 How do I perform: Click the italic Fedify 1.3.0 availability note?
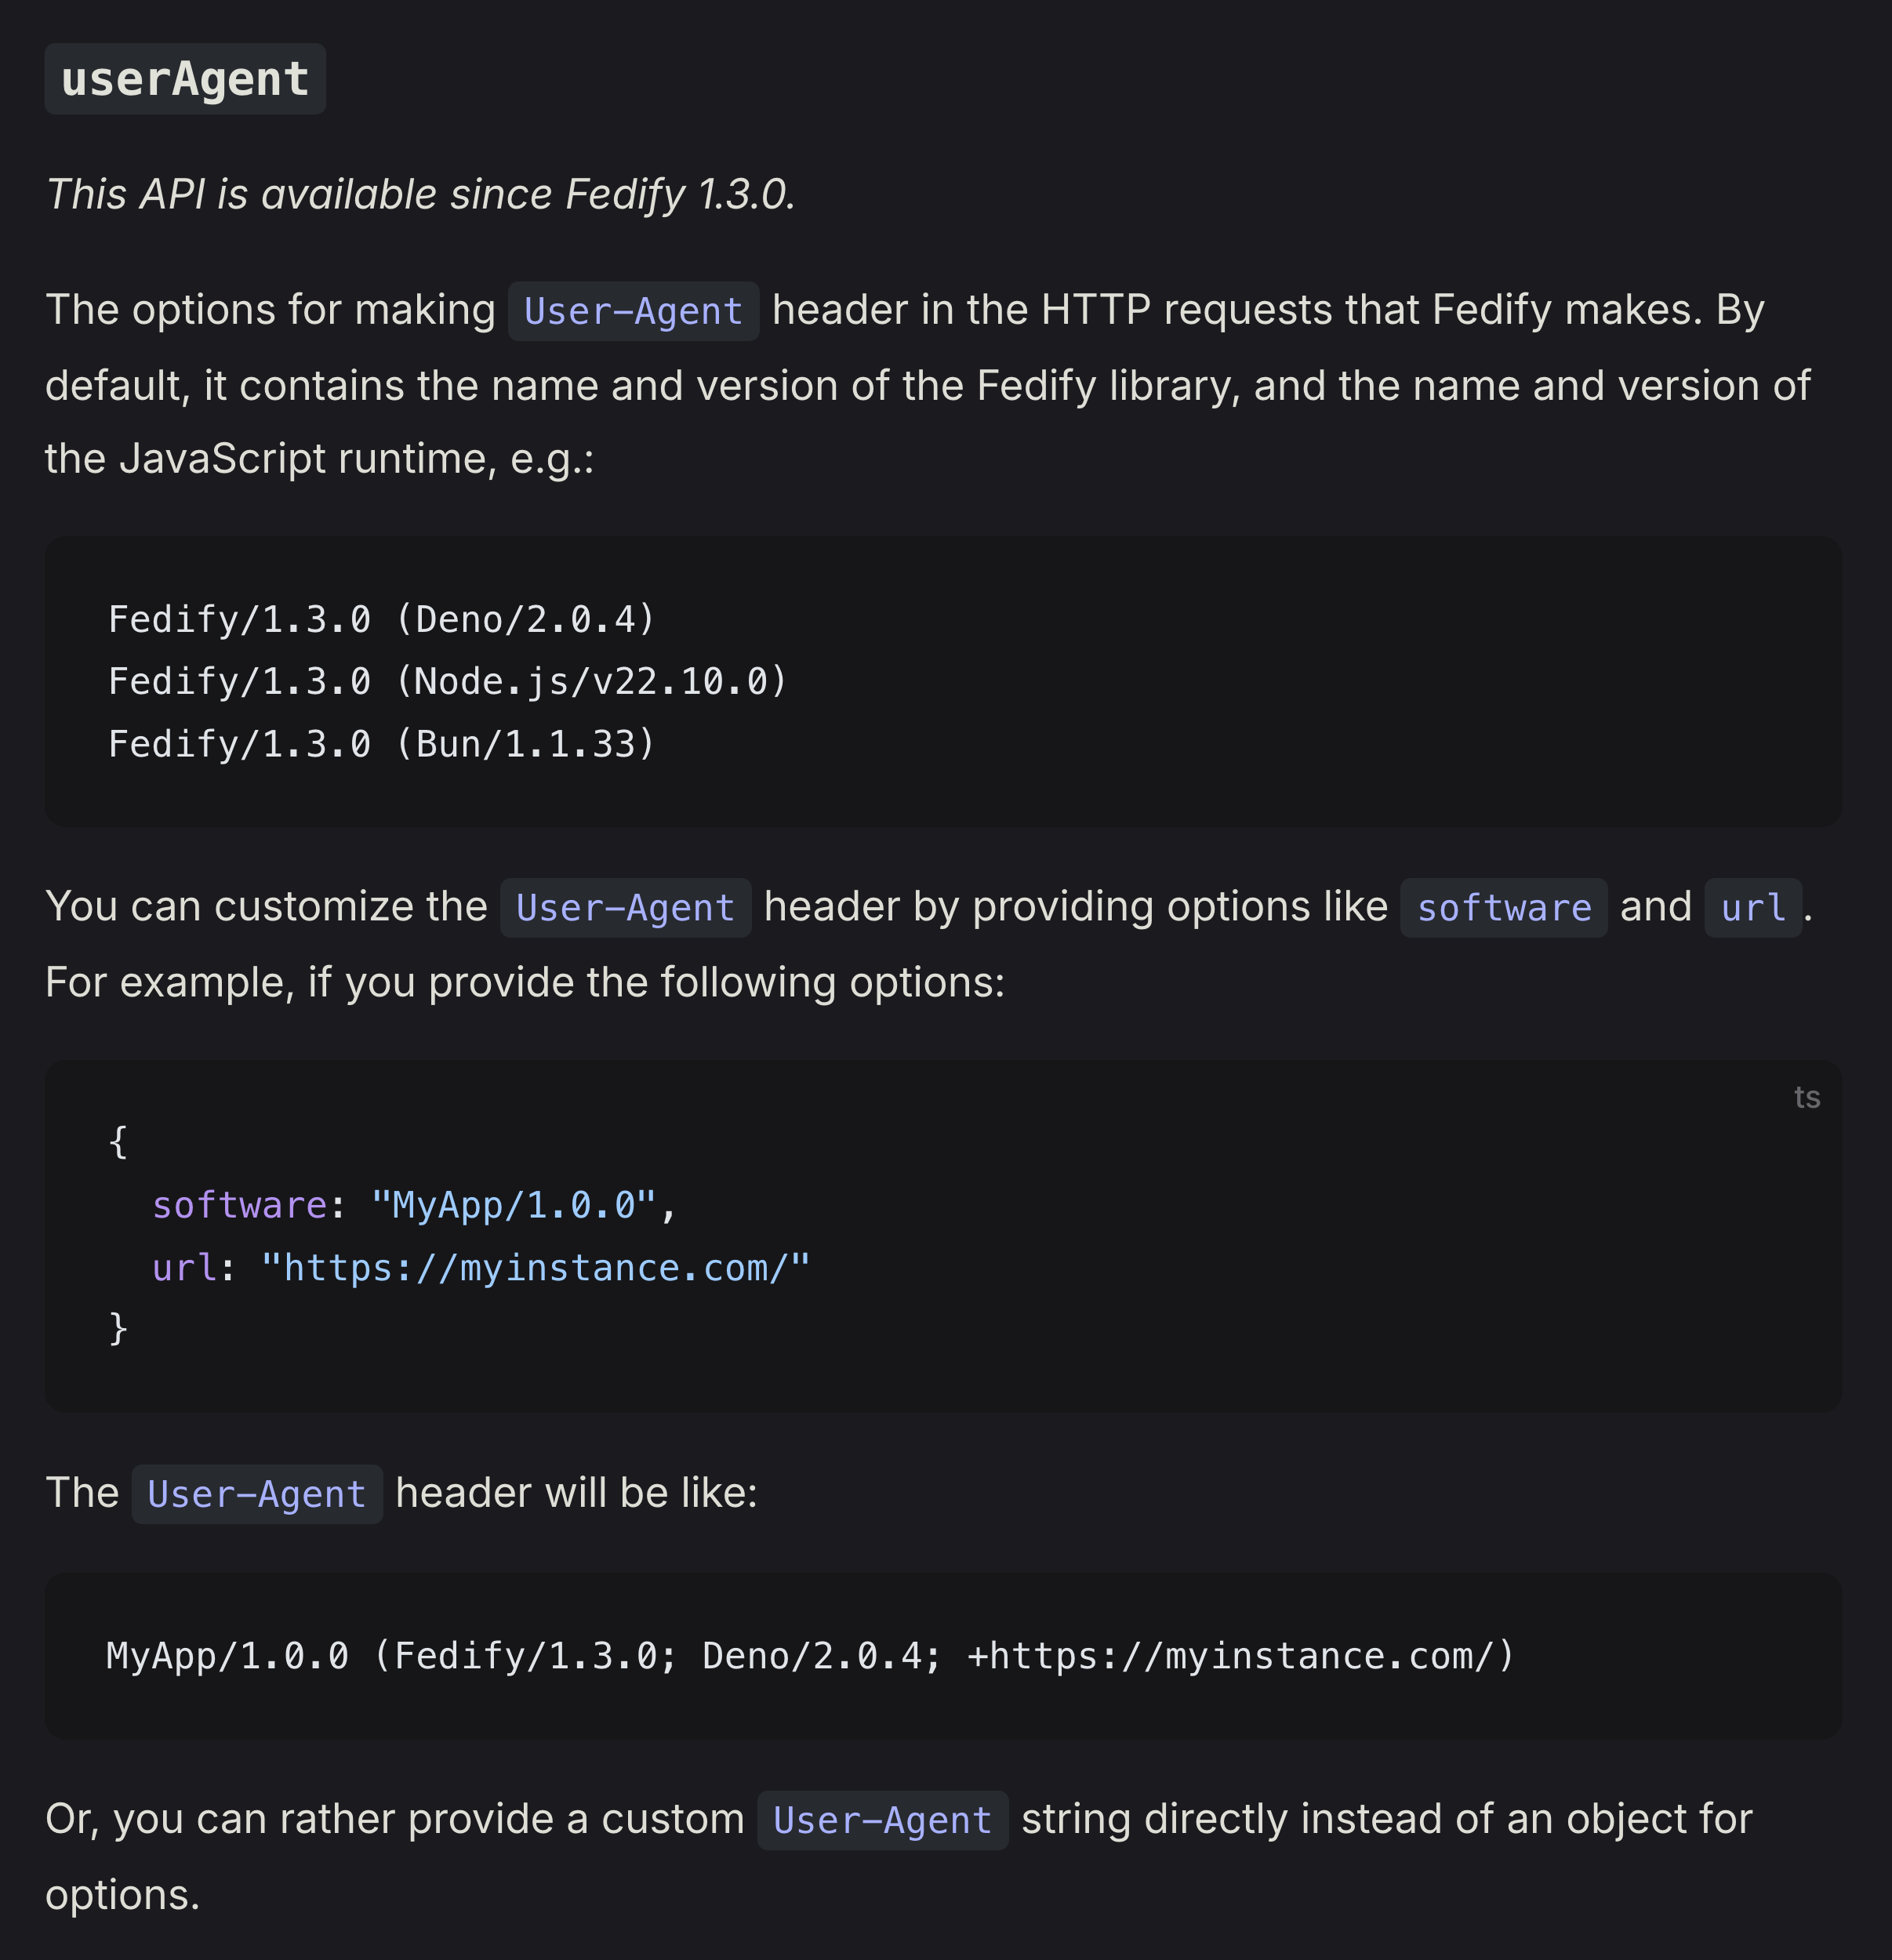coord(420,194)
